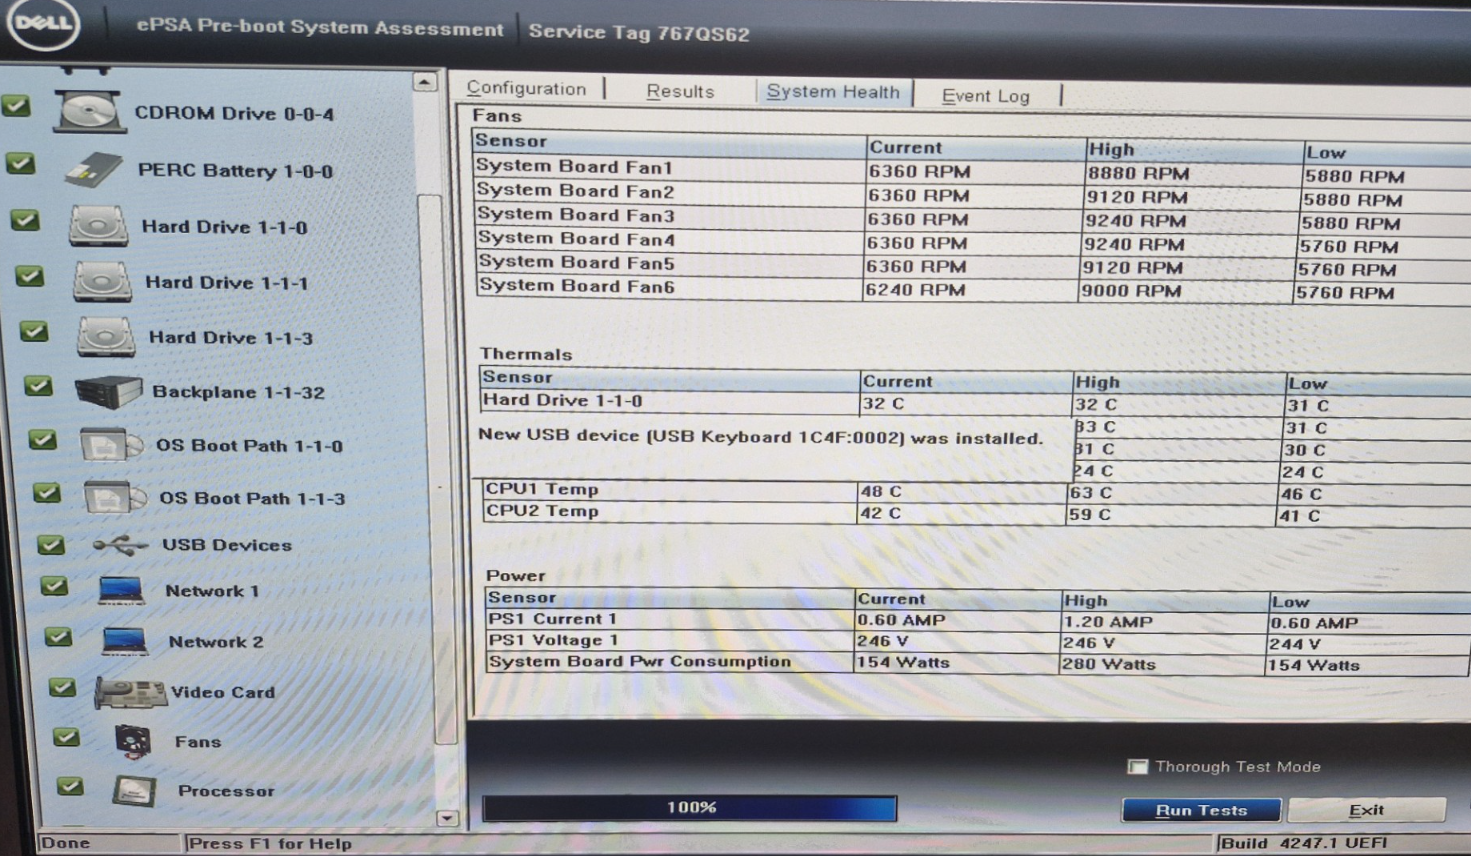1471x856 pixels.
Task: Click the Network 2 laptop icon
Action: coord(125,640)
